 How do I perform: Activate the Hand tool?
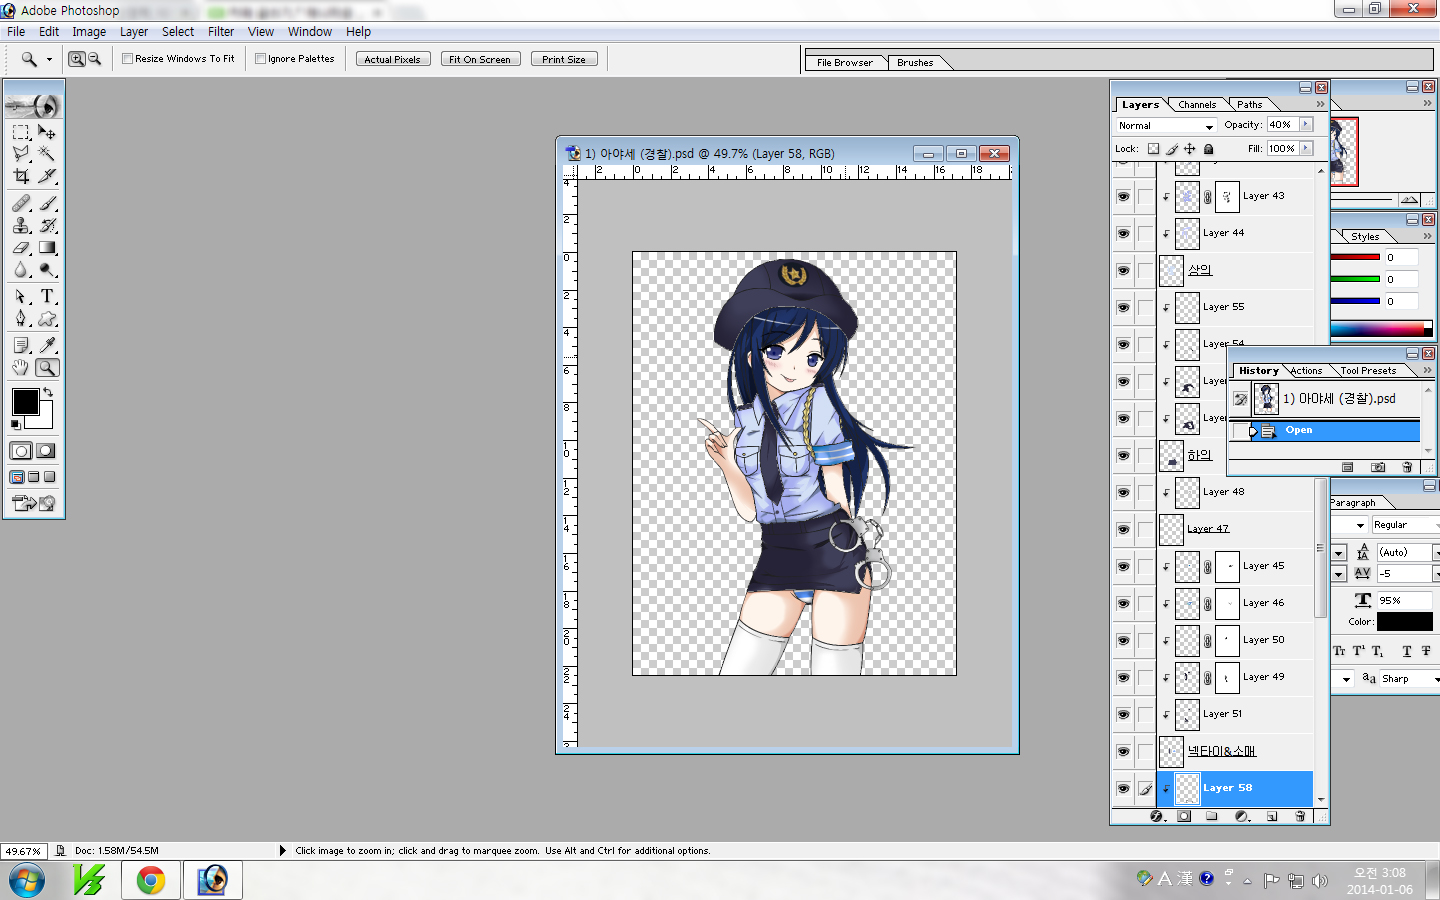point(21,368)
